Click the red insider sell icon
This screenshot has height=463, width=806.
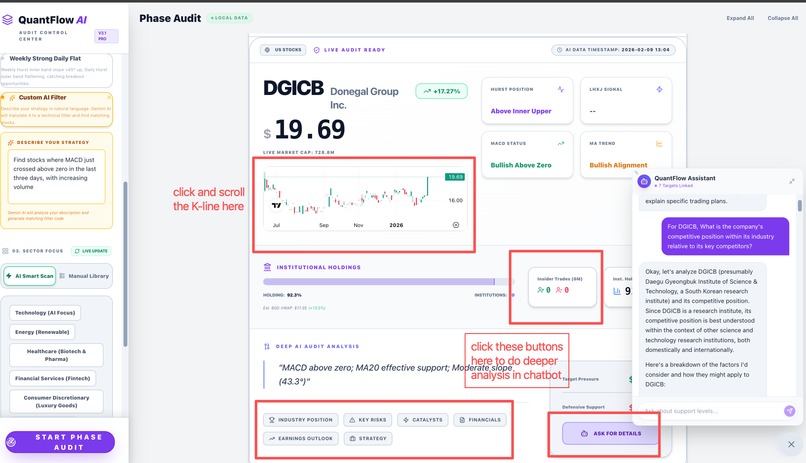coord(559,290)
